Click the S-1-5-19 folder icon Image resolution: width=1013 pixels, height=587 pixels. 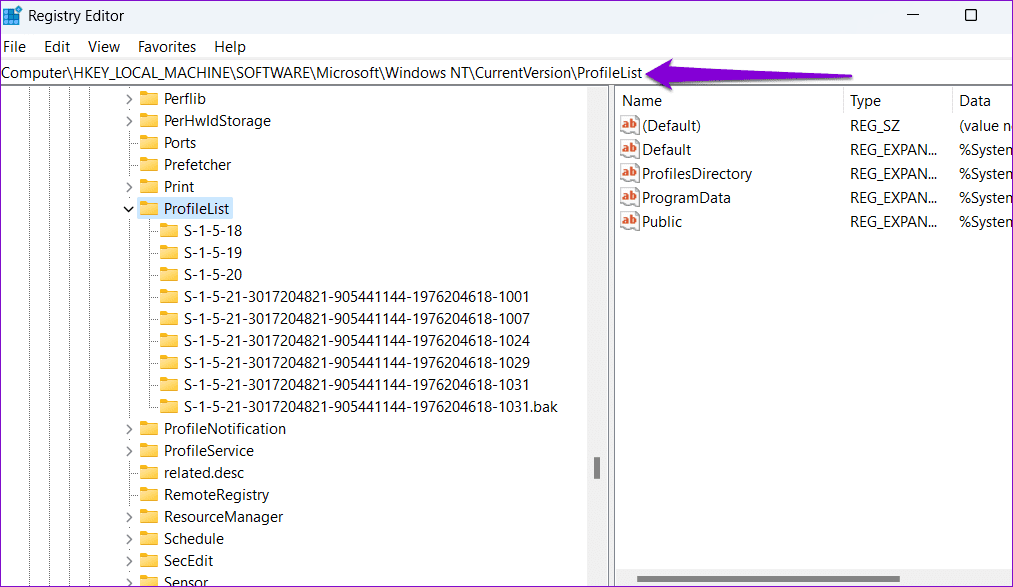169,252
